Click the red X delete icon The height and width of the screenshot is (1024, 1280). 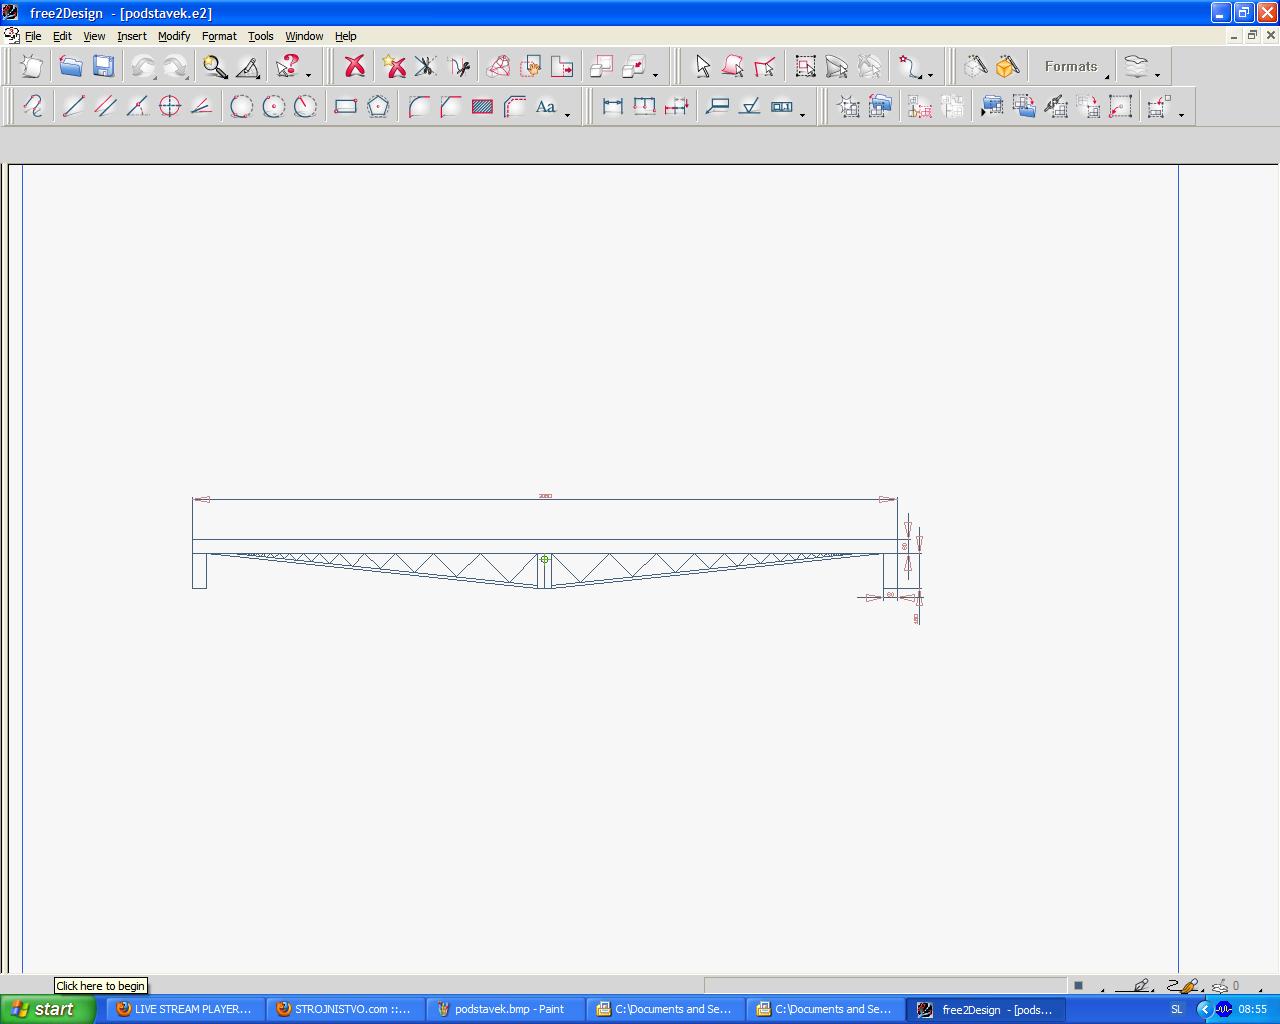354,67
